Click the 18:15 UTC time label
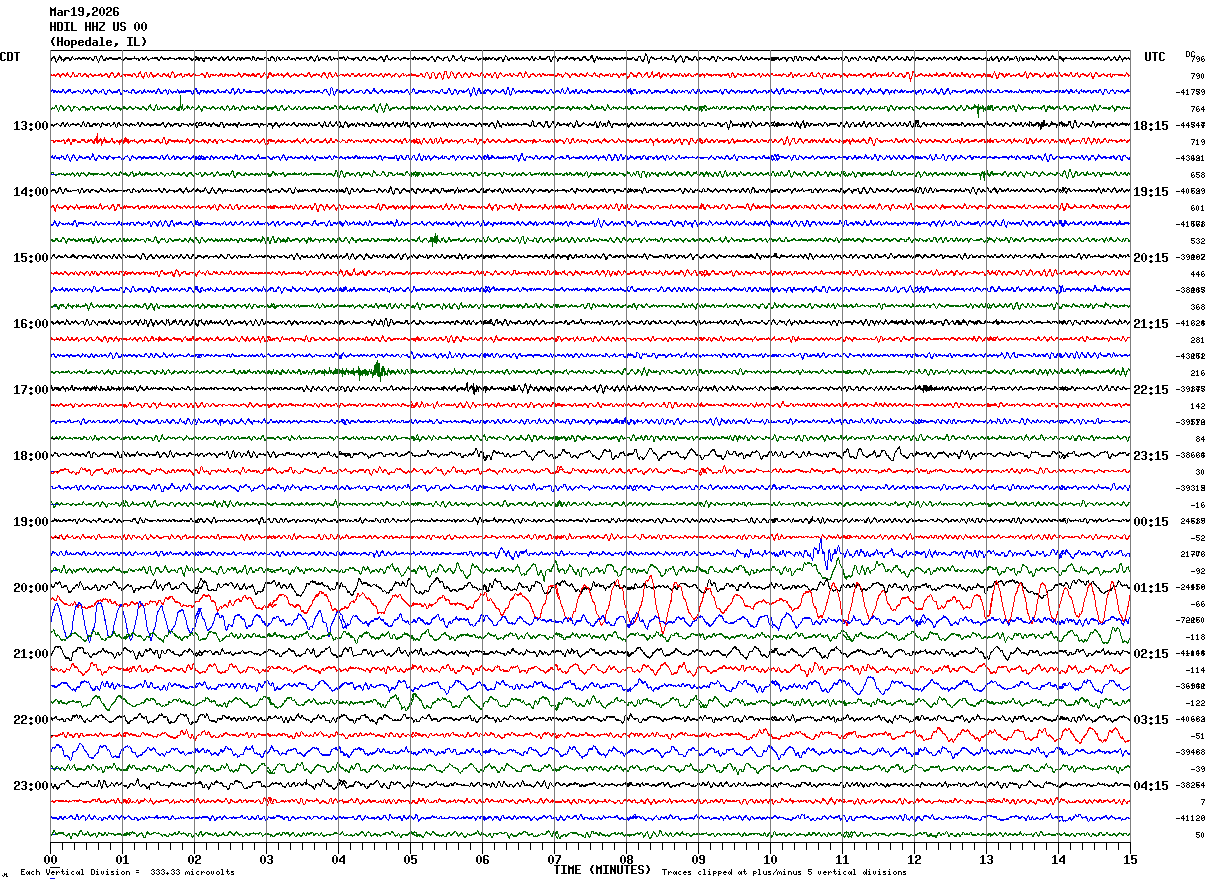The width and height of the screenshot is (1210, 886). click(x=1151, y=126)
